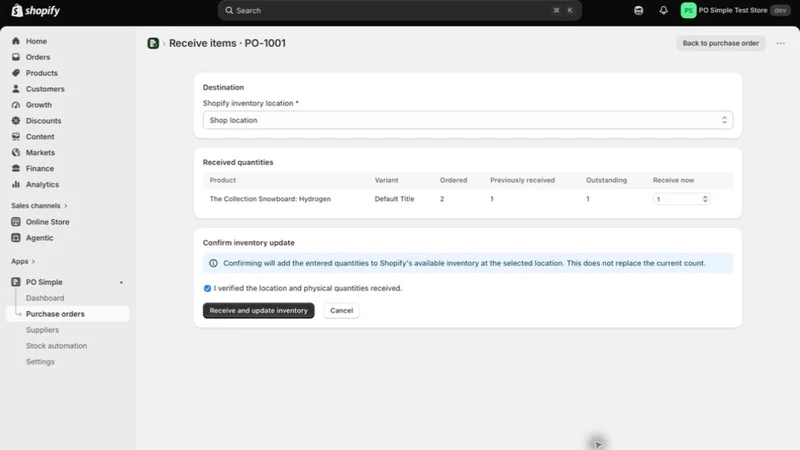Click the 'Outstanding' column header
The height and width of the screenshot is (450, 800).
606,180
